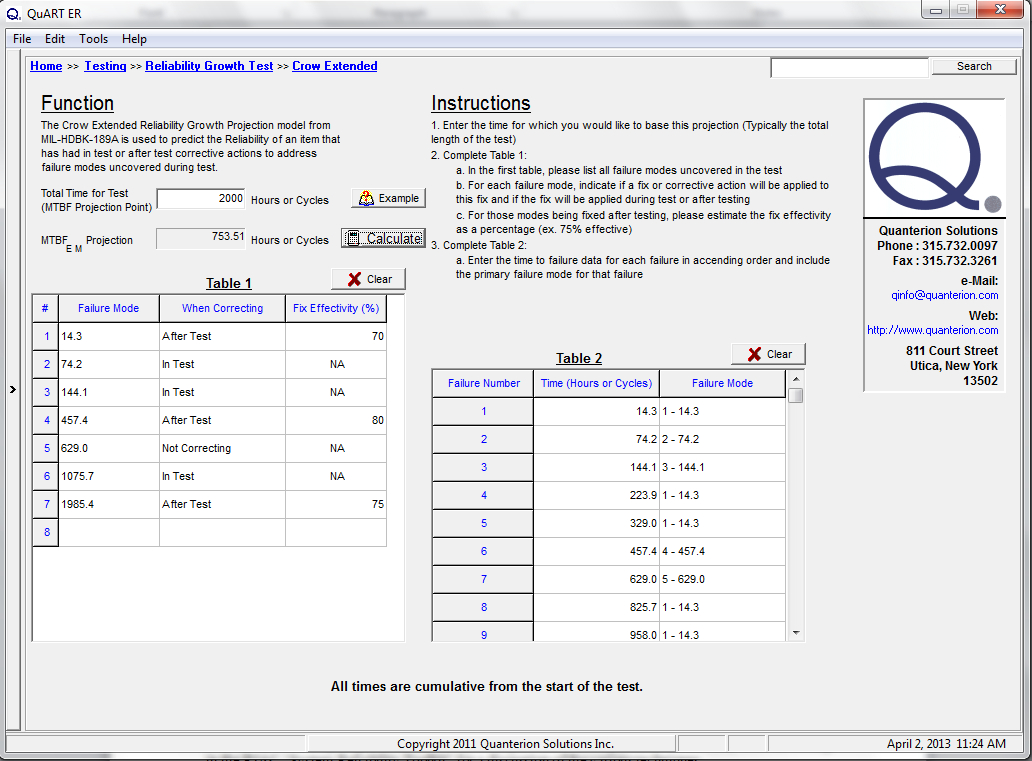
Task: Edit the Total Time for Test field
Action: coord(201,198)
